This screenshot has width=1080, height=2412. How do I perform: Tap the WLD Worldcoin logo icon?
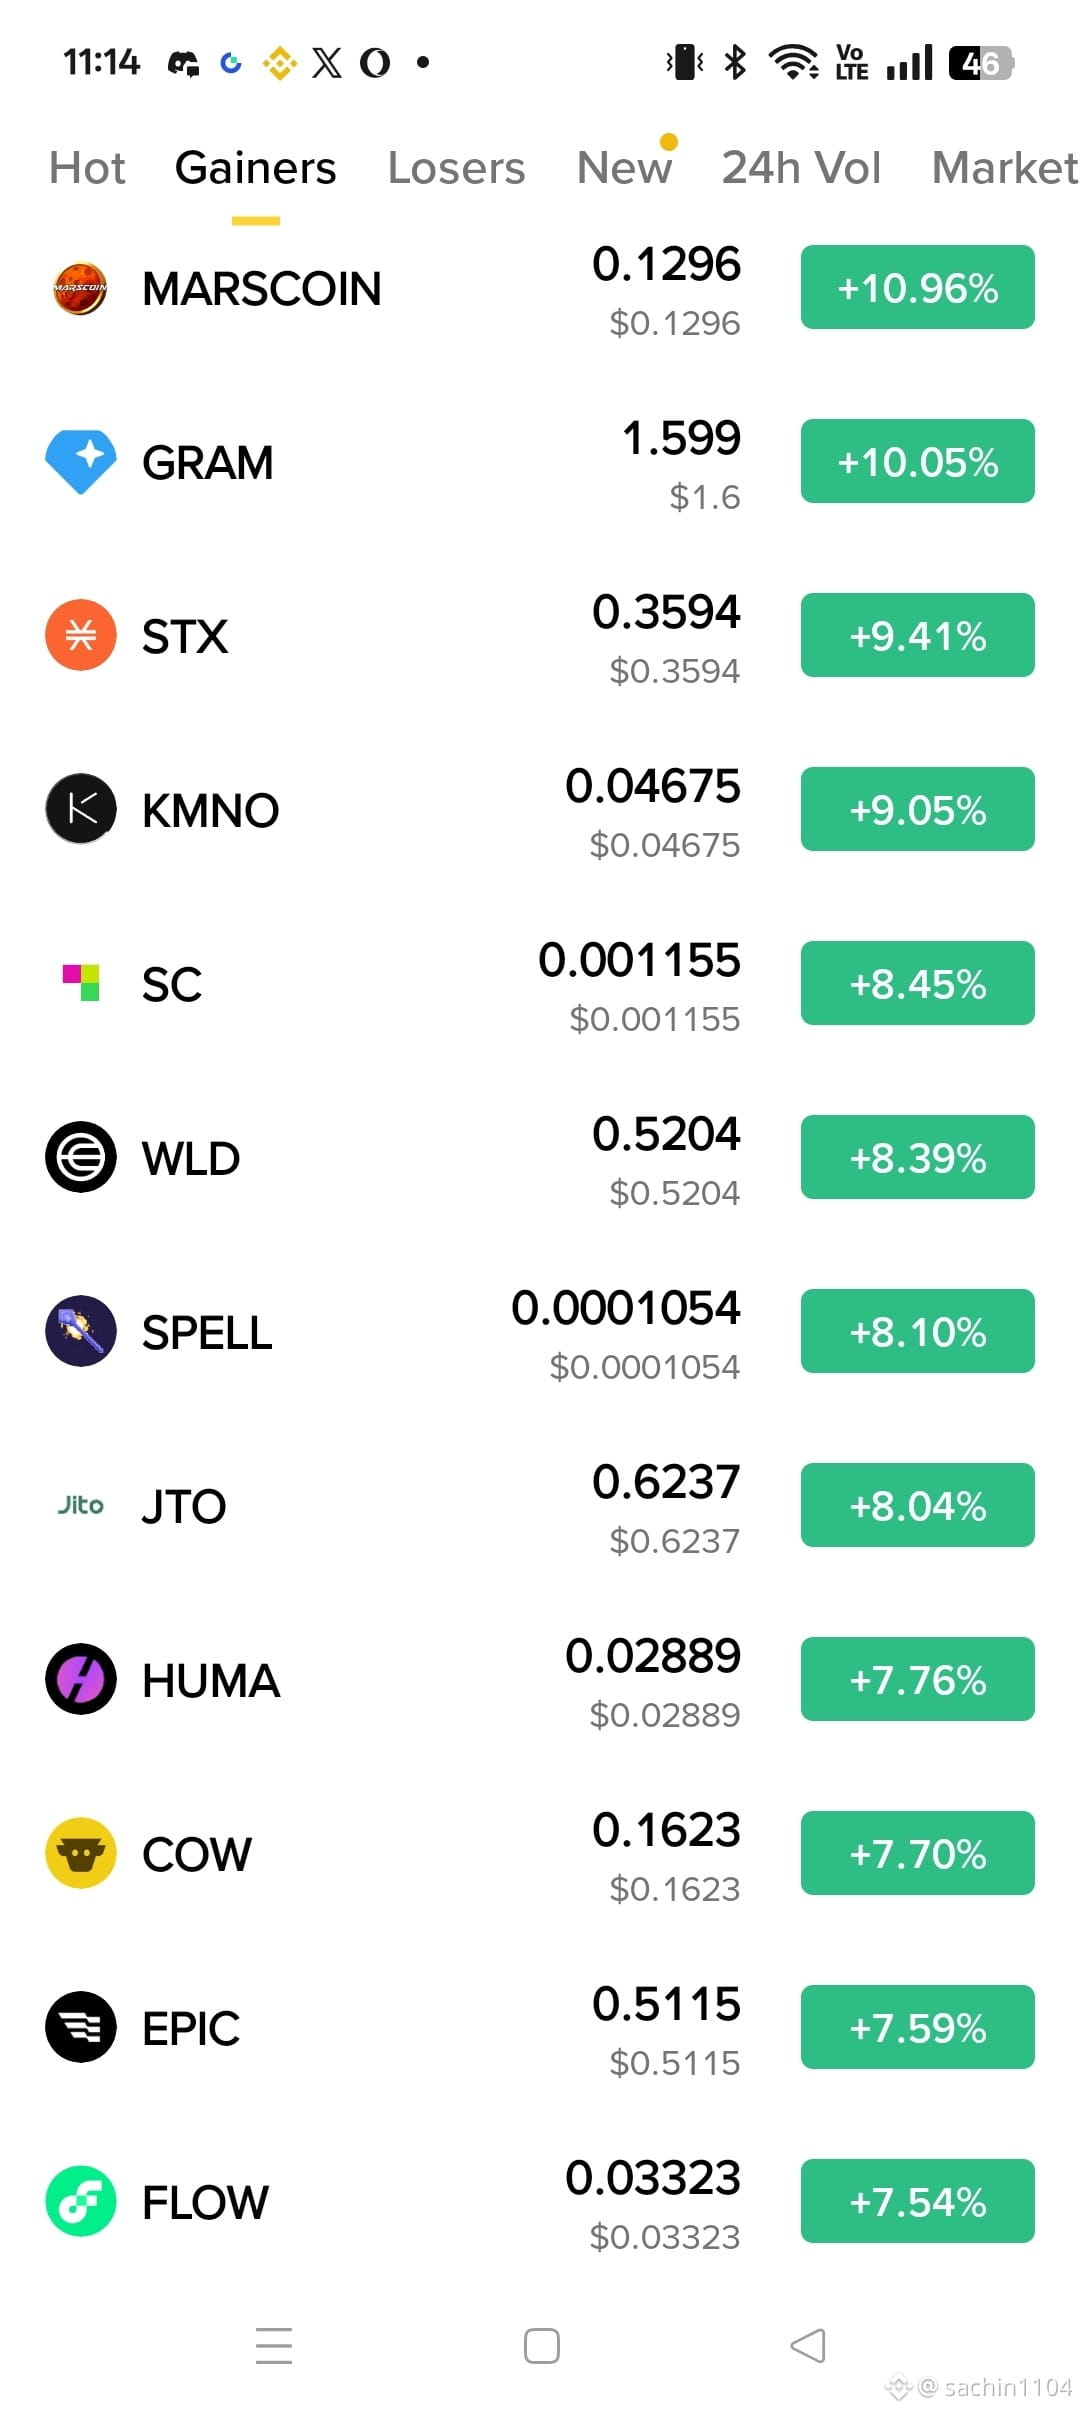tap(80, 1157)
